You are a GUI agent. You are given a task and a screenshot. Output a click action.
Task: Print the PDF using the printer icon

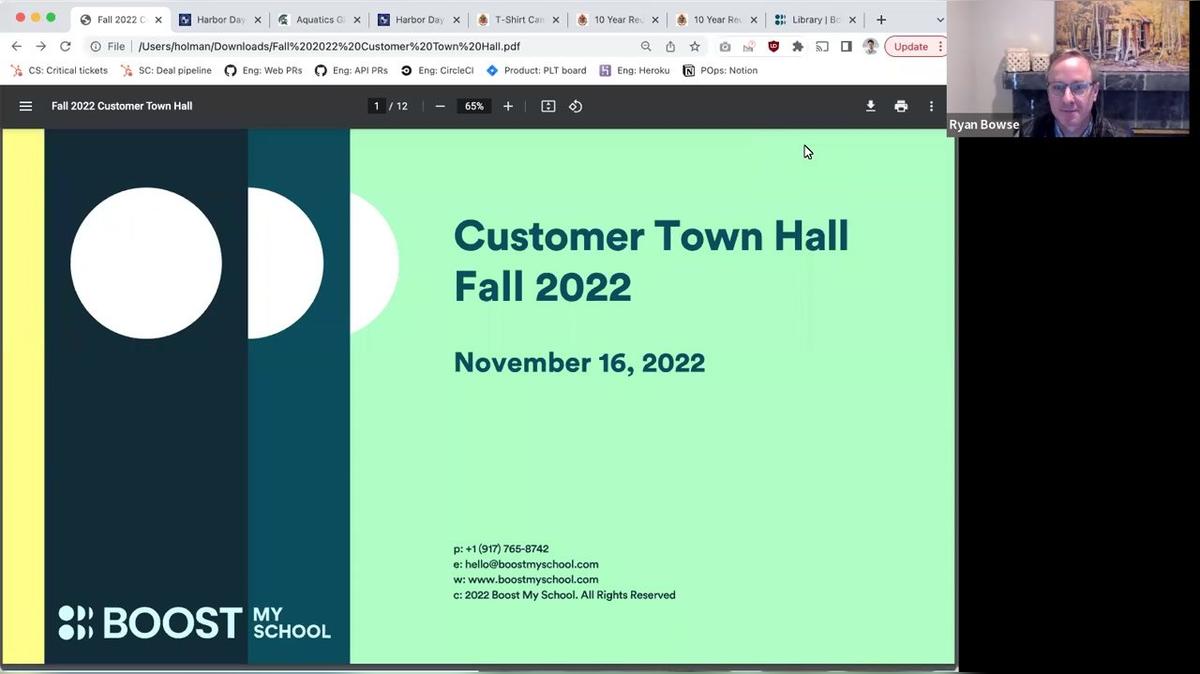901,106
